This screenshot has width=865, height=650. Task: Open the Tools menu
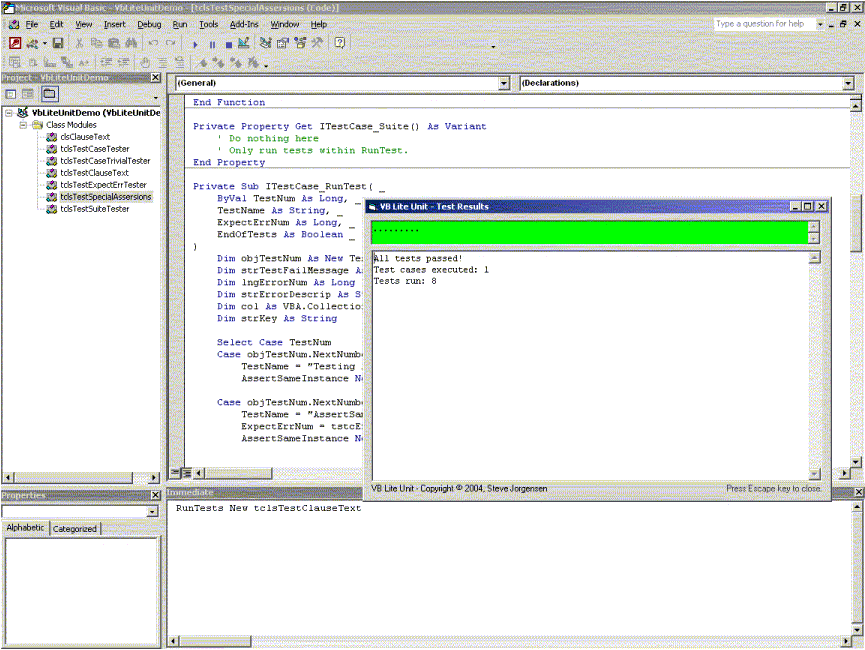coord(209,24)
